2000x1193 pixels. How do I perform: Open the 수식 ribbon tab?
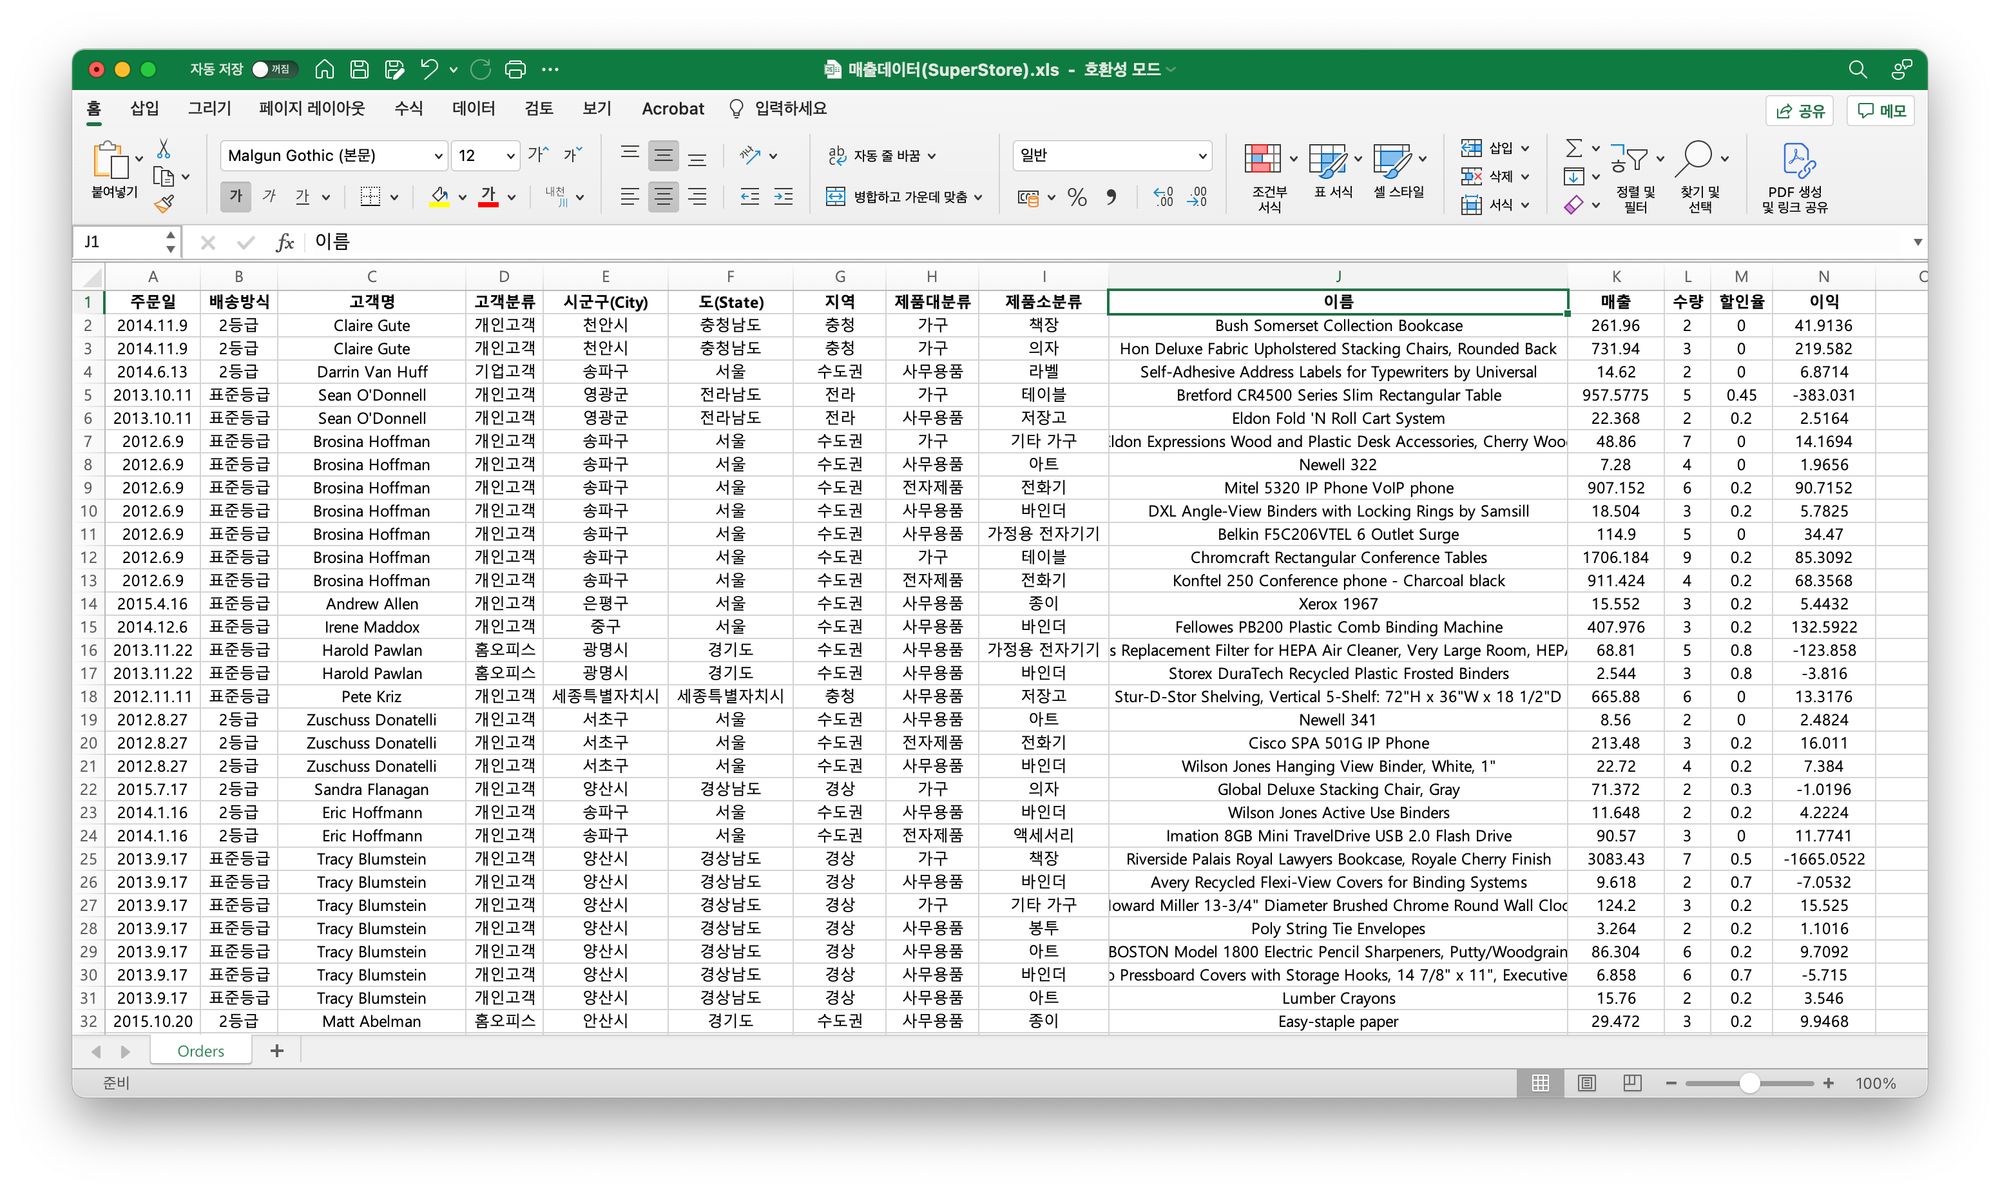pos(408,108)
